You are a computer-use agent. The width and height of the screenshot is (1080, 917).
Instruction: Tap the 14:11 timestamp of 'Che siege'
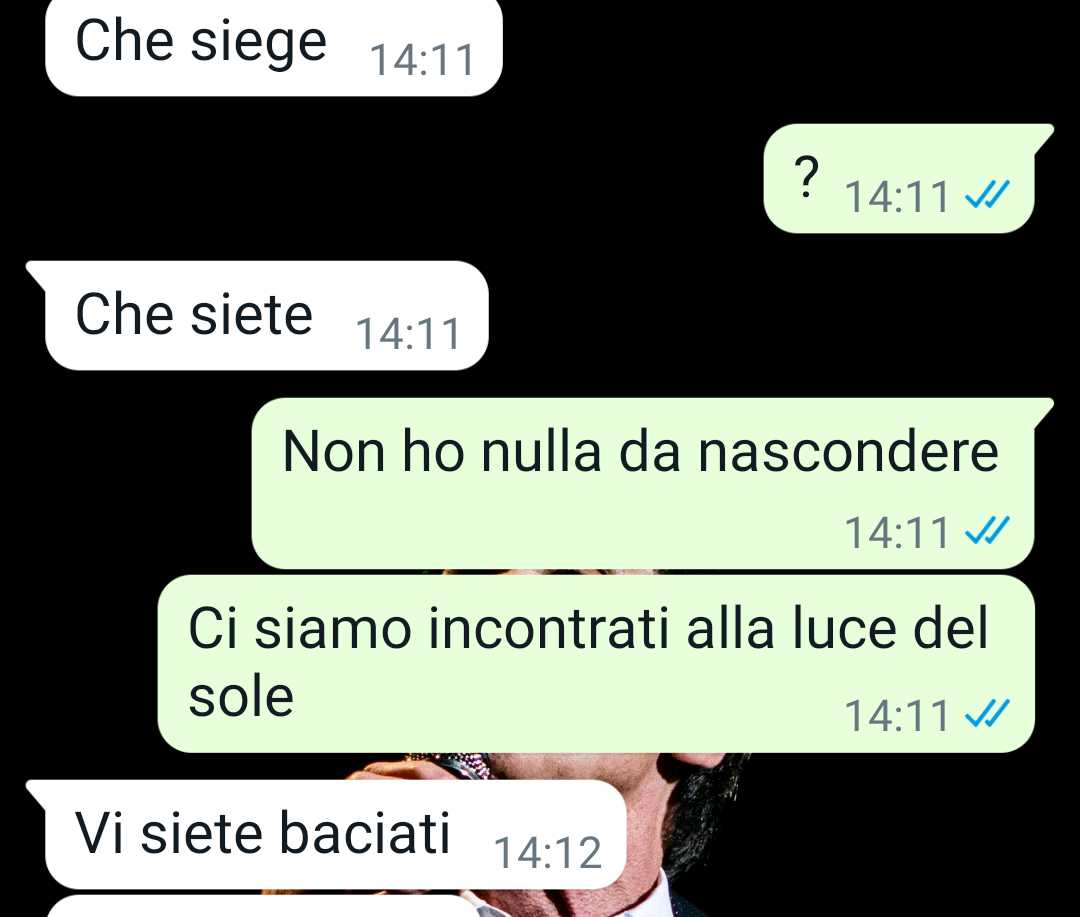422,60
